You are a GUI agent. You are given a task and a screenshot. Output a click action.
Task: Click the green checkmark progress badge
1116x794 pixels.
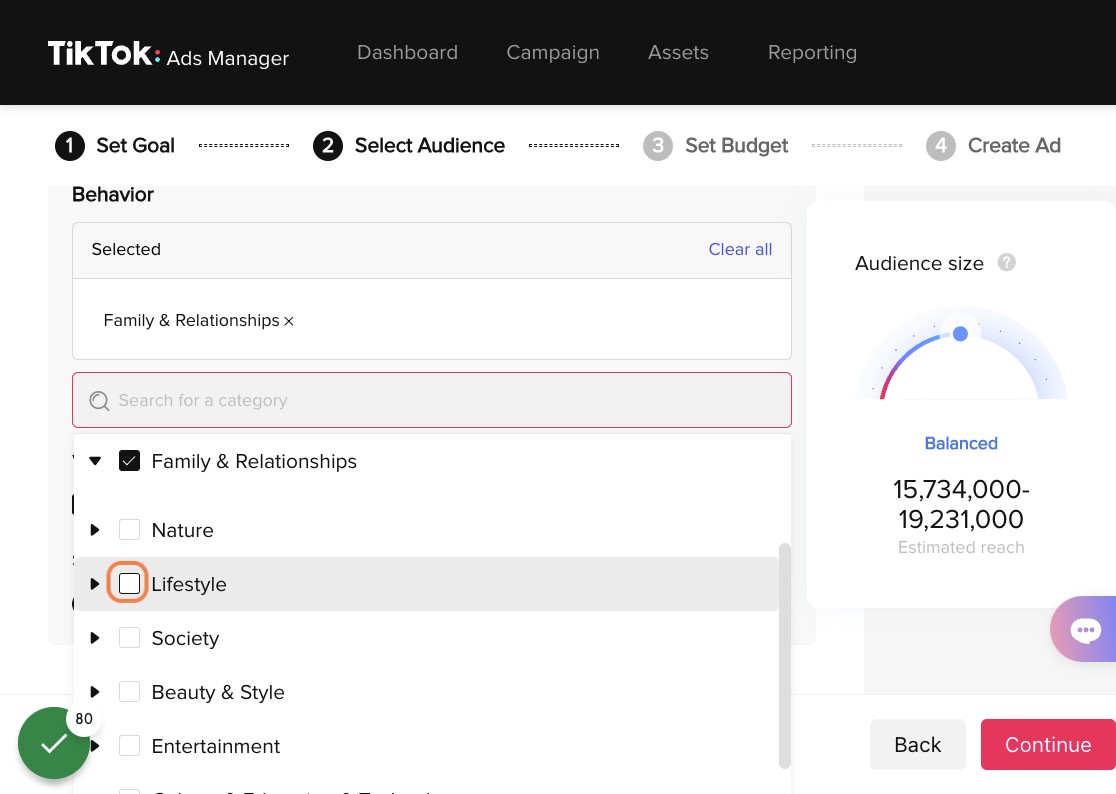pyautogui.click(x=53, y=743)
